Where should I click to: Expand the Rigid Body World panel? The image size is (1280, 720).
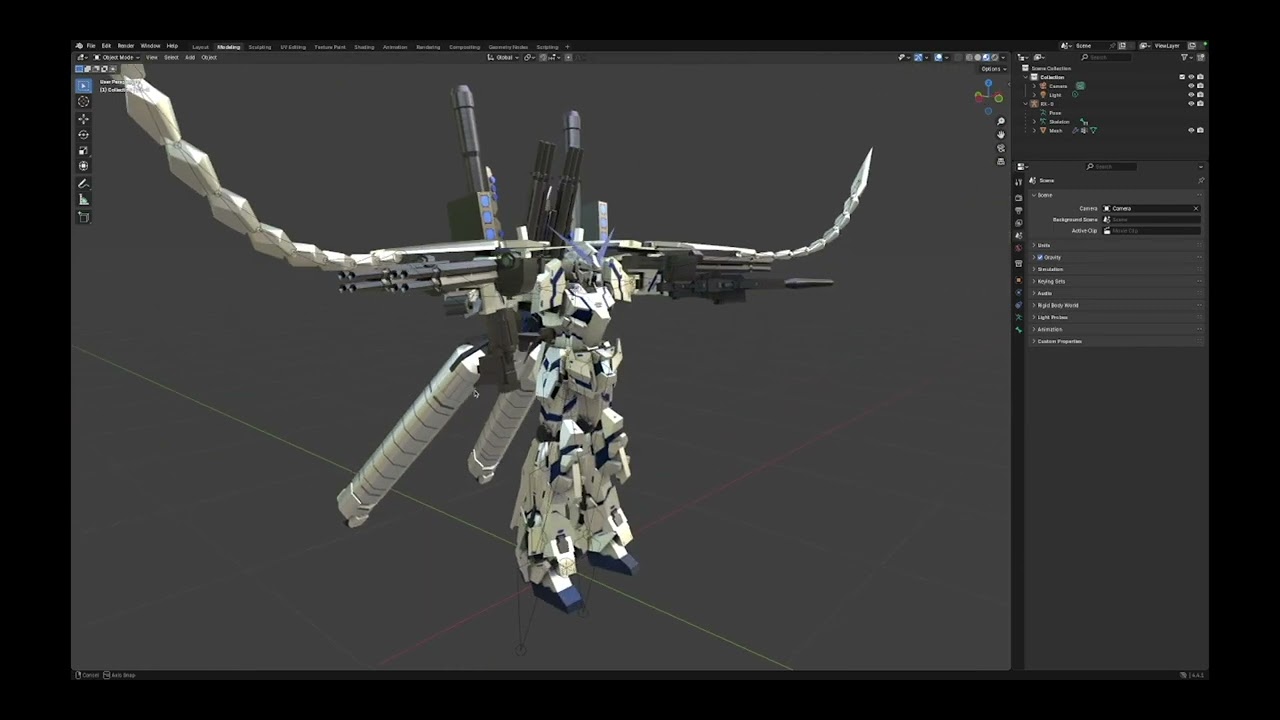[x=1057, y=305]
